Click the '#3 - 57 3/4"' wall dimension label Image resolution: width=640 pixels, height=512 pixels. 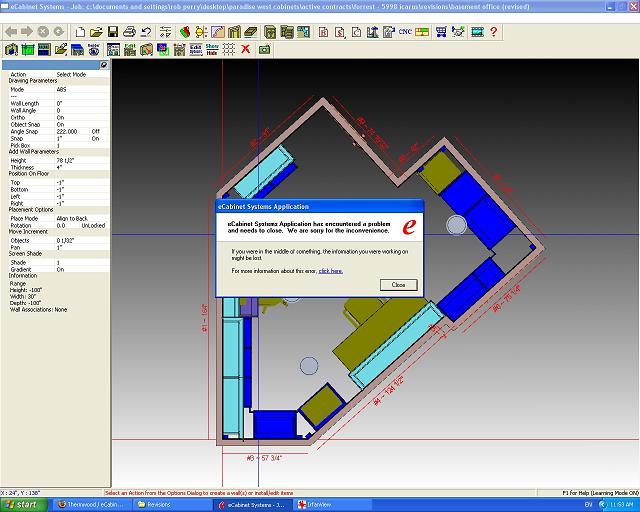(x=264, y=458)
